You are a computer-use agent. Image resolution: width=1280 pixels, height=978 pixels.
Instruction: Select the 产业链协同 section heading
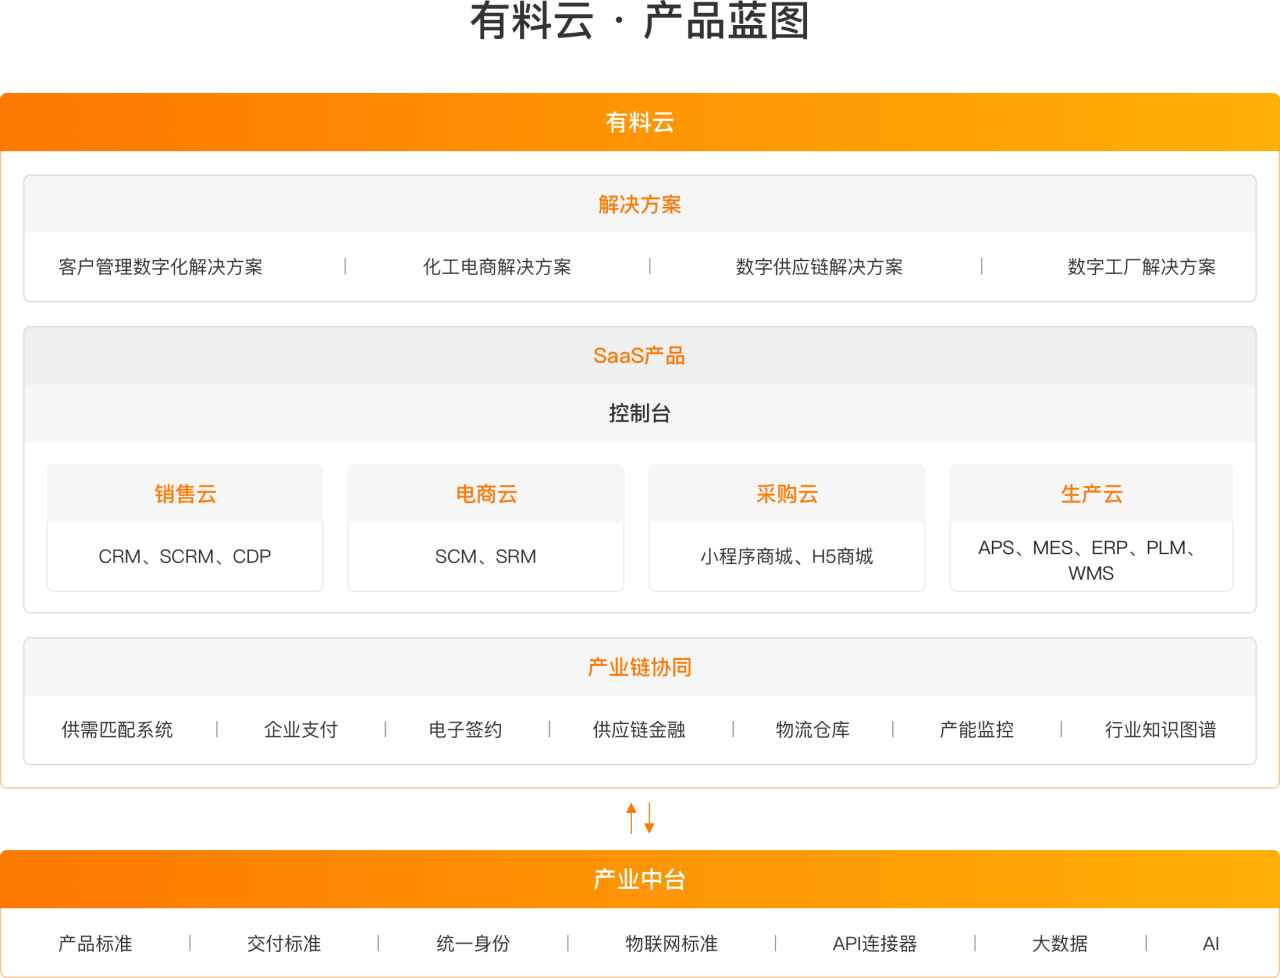click(x=640, y=667)
